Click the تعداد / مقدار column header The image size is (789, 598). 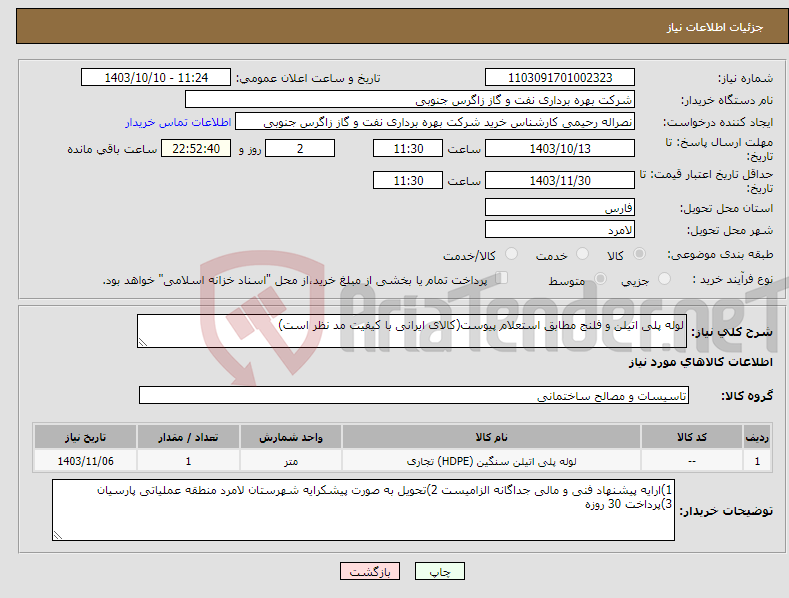pos(188,437)
